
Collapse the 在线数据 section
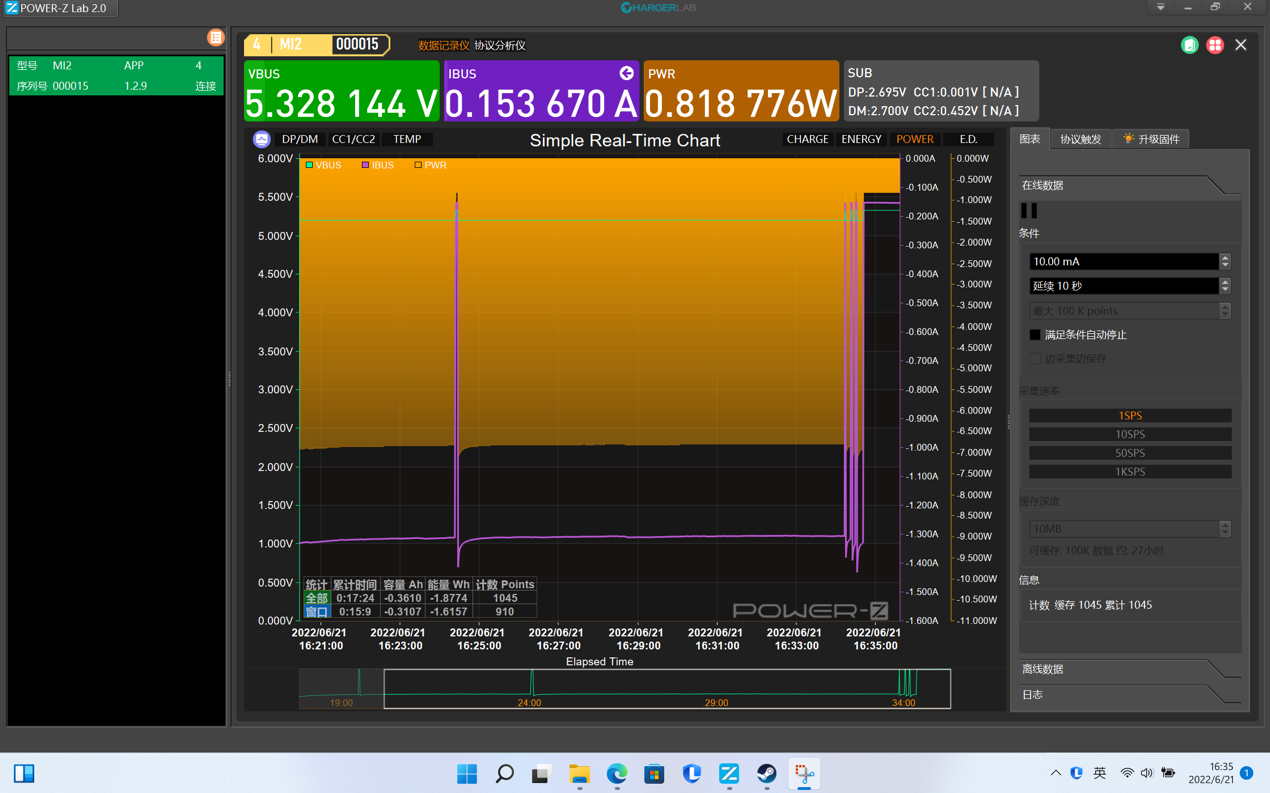(1130, 185)
